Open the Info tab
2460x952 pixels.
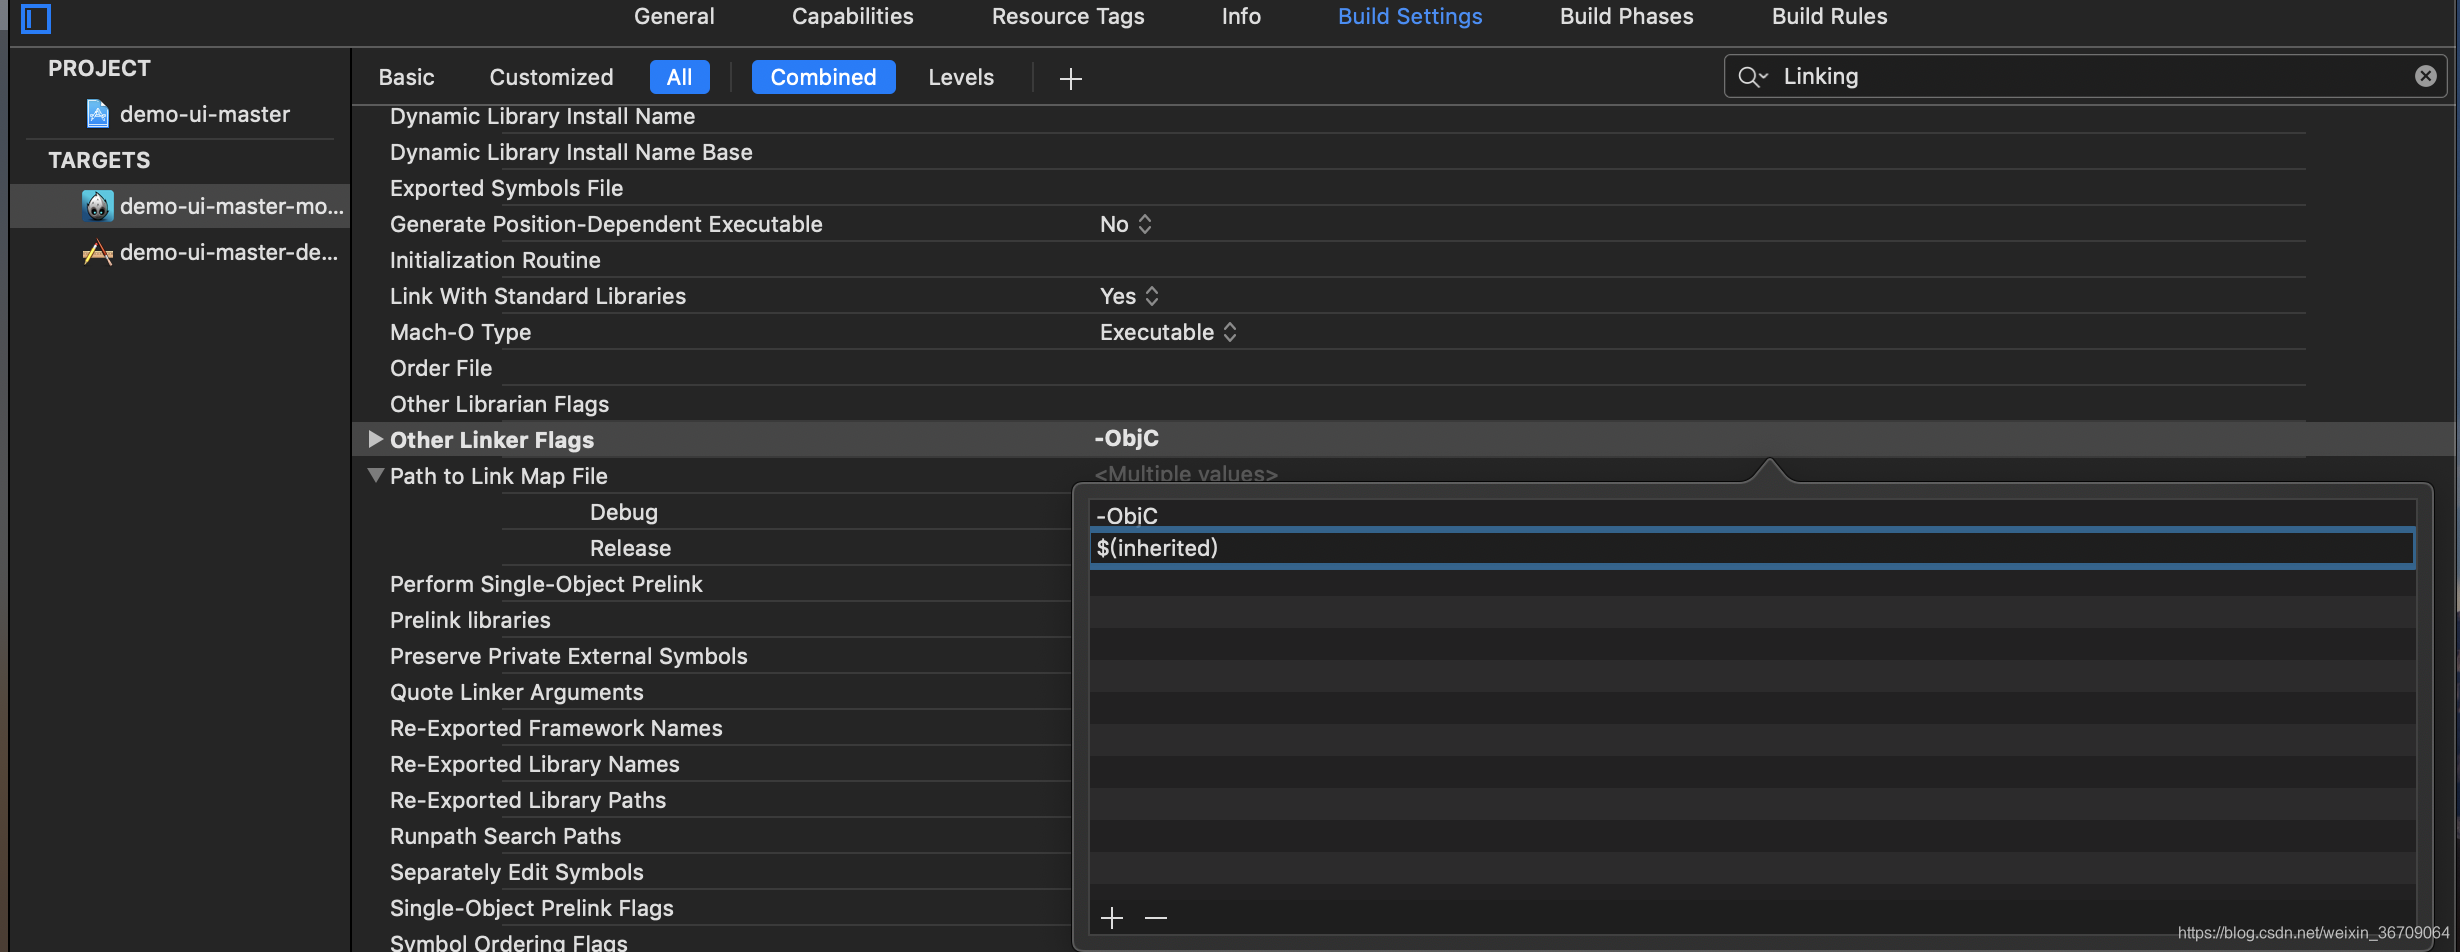pyautogui.click(x=1241, y=16)
